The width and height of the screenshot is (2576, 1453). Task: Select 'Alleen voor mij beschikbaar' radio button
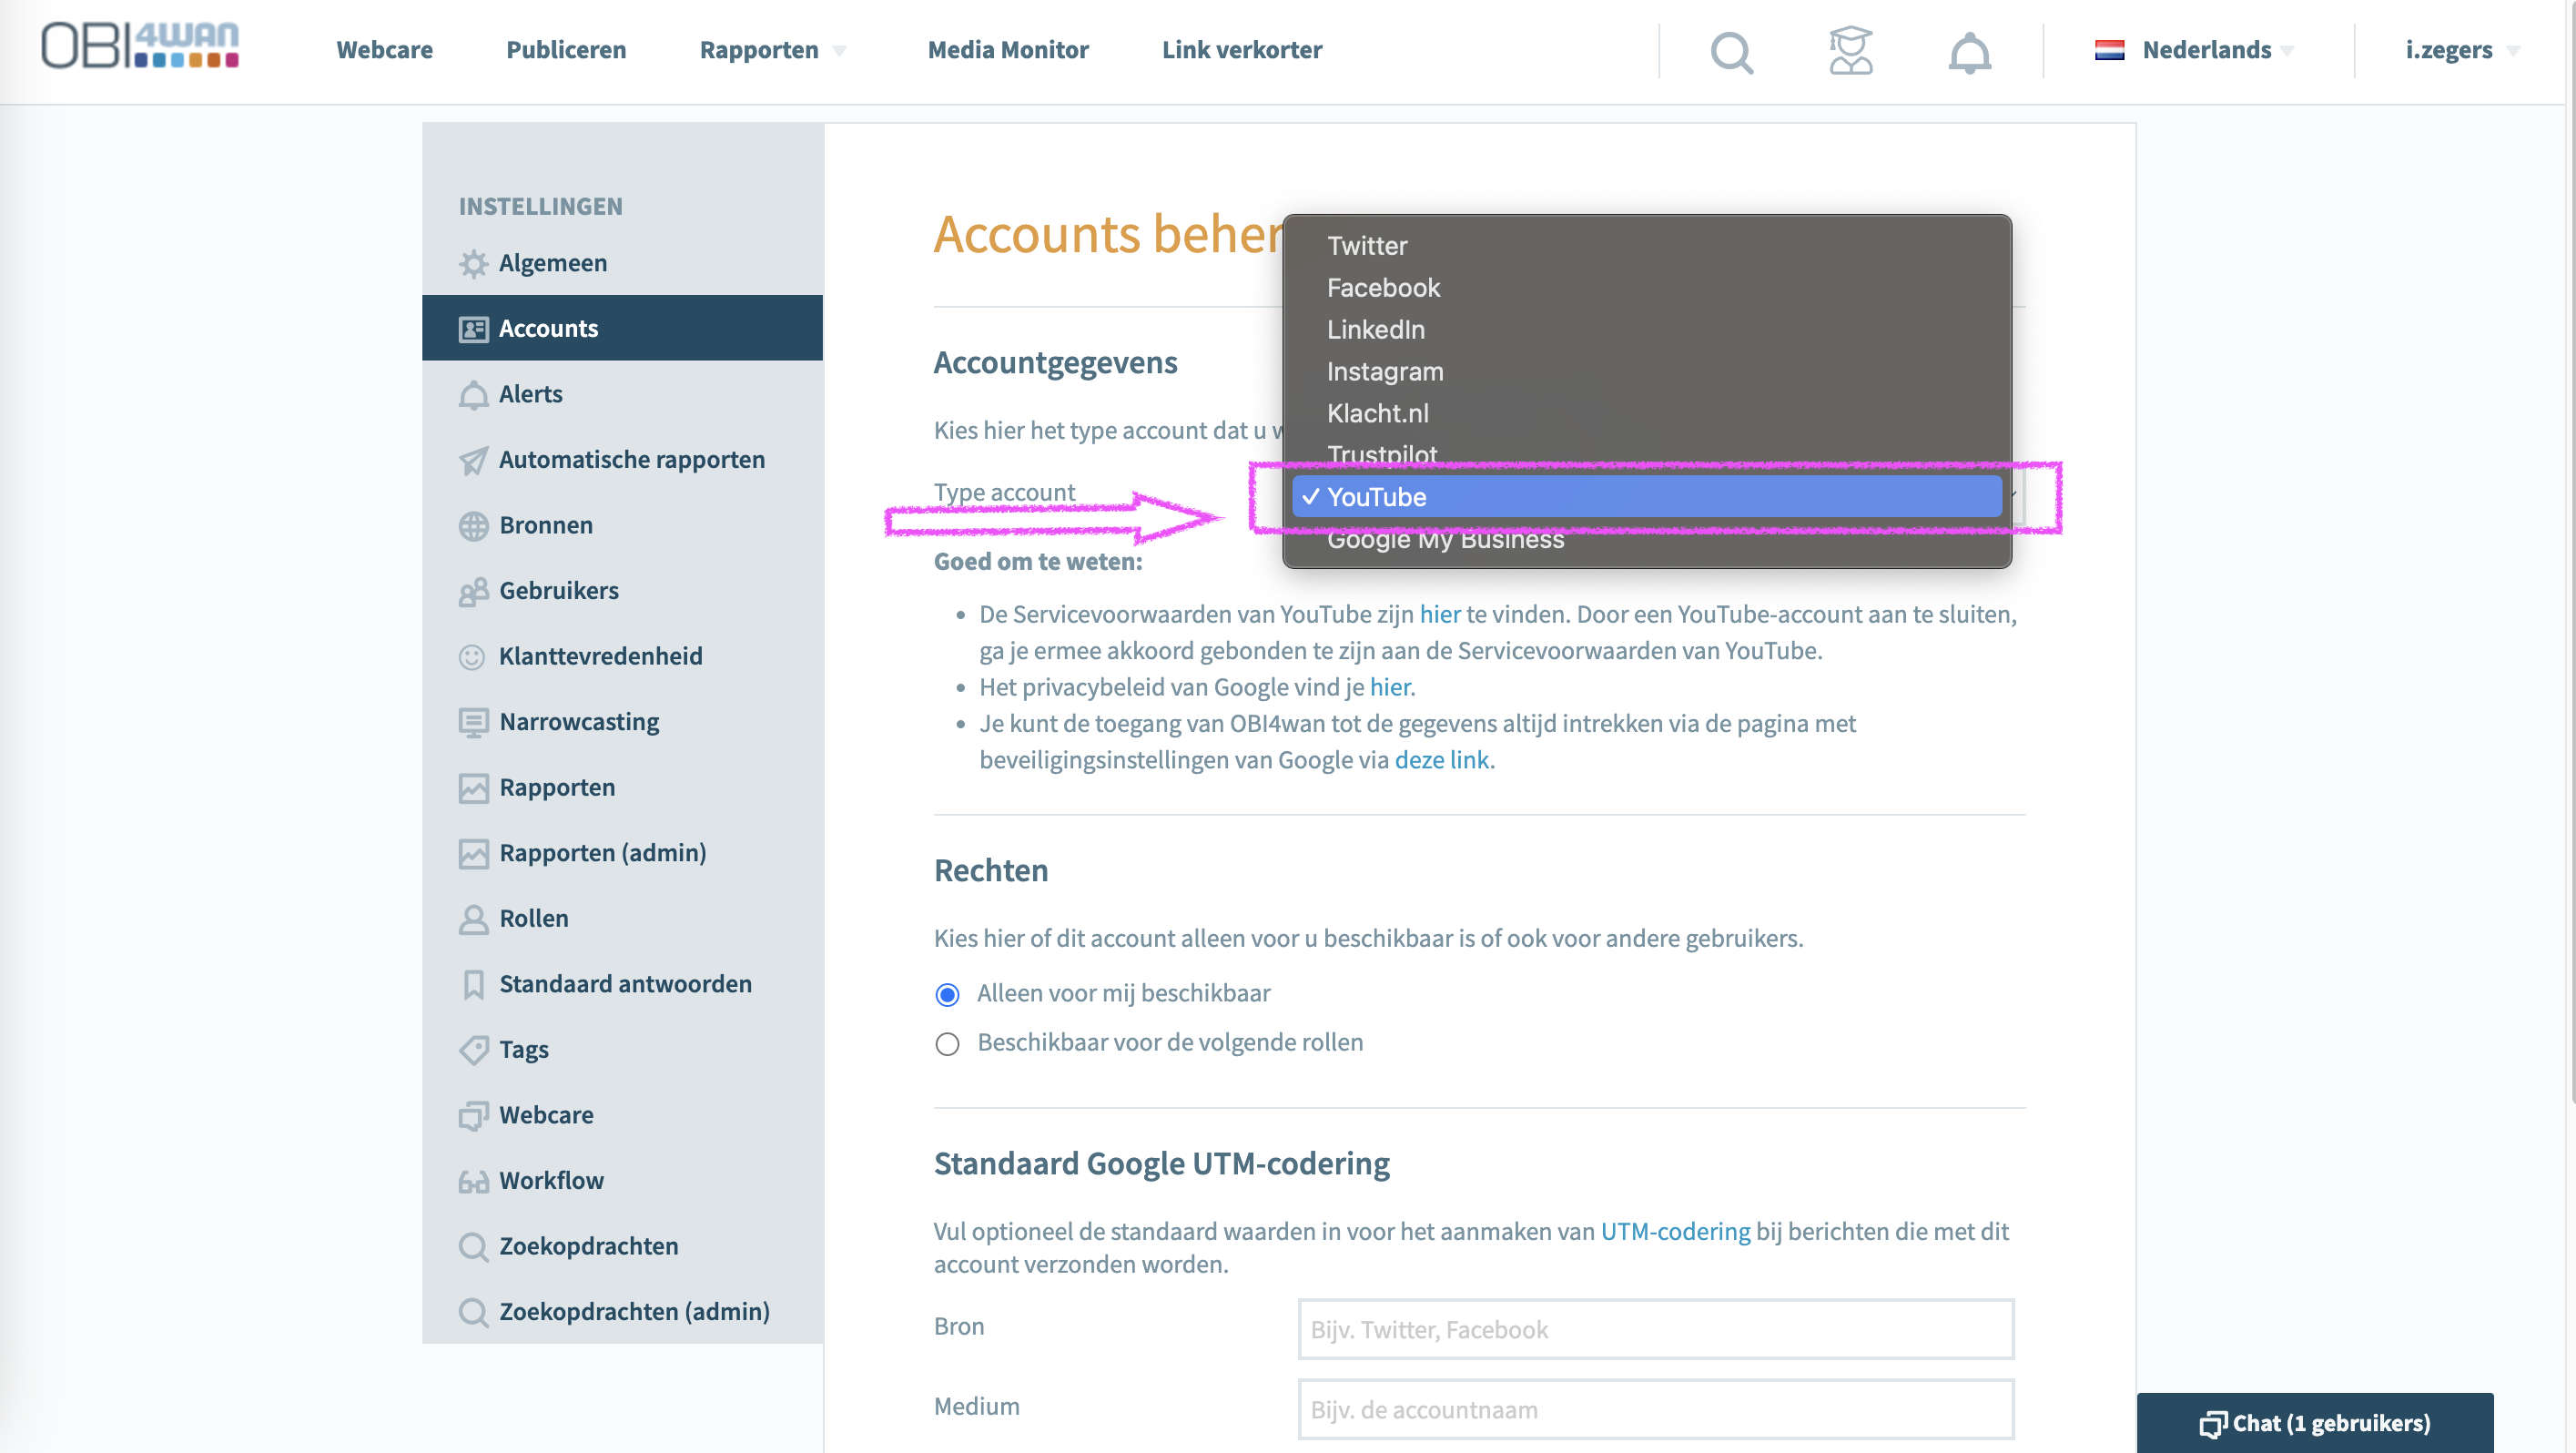click(947, 994)
